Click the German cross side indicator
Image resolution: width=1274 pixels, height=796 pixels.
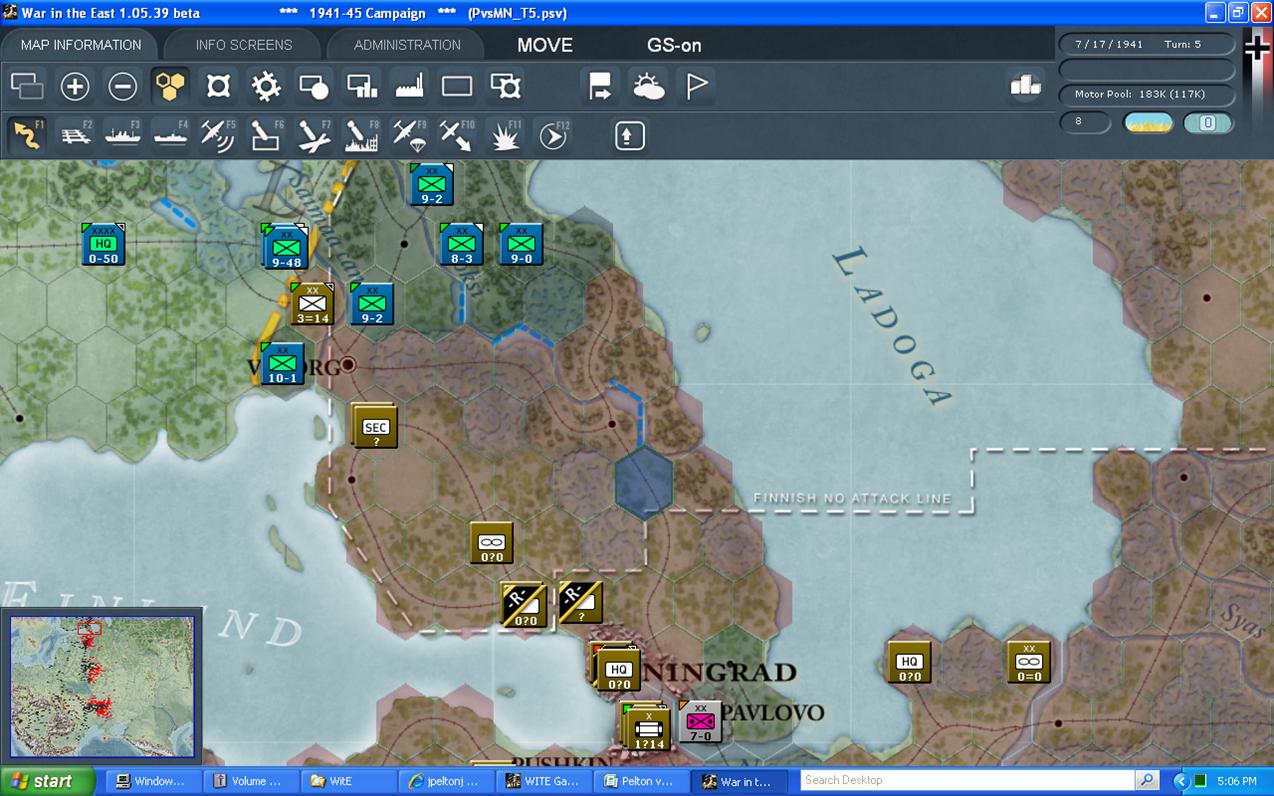(1257, 47)
